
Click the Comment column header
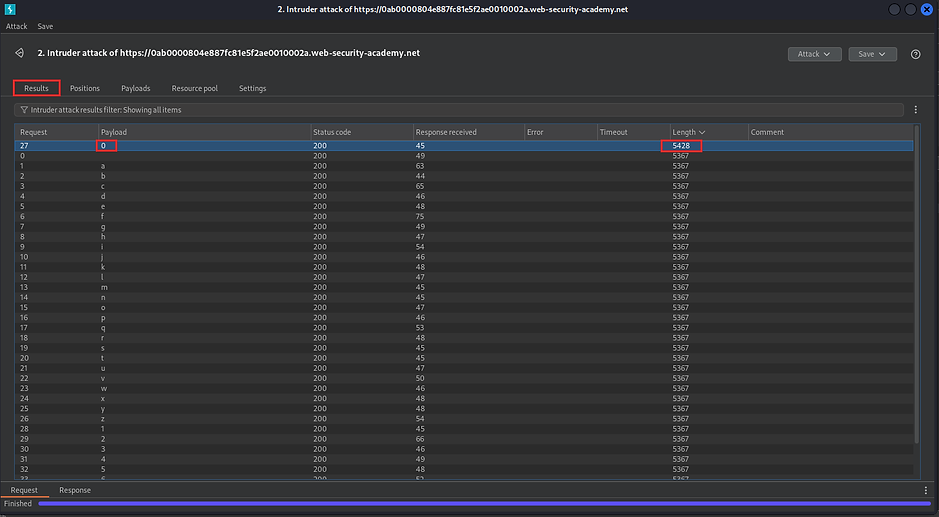coord(831,132)
